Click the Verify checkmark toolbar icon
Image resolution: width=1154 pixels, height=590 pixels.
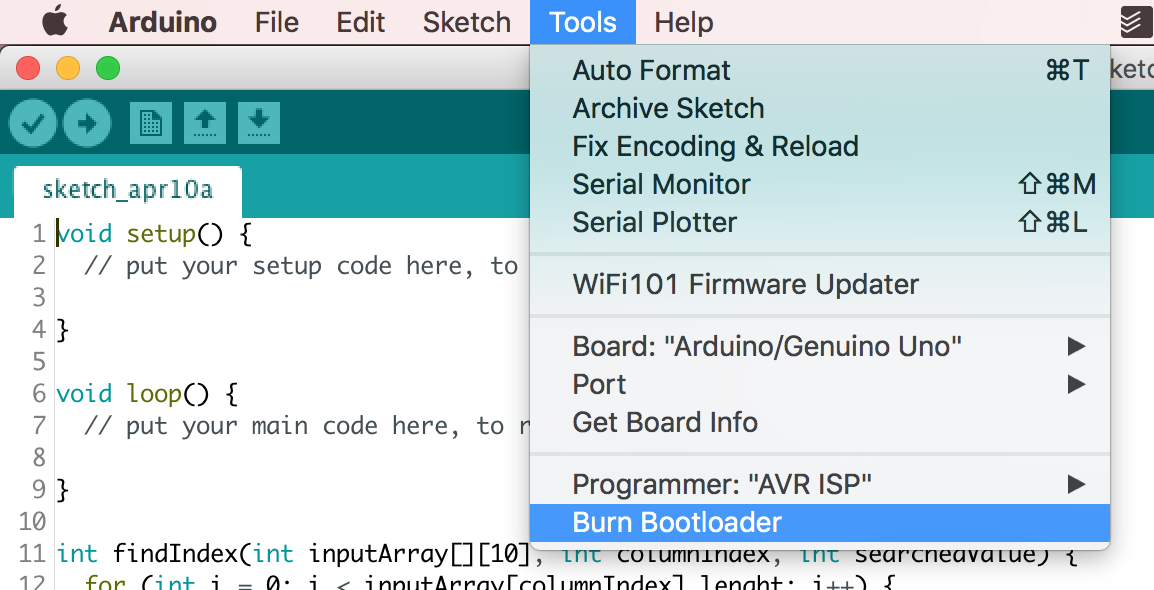pos(32,123)
